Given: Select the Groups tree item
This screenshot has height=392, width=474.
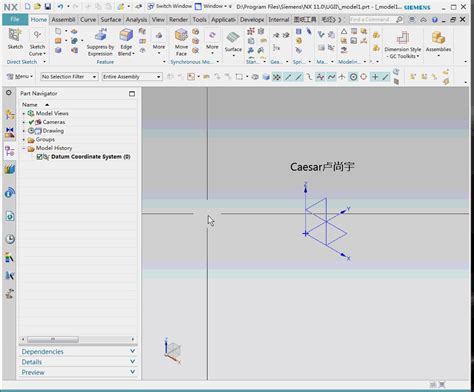Looking at the screenshot, I should [x=45, y=139].
